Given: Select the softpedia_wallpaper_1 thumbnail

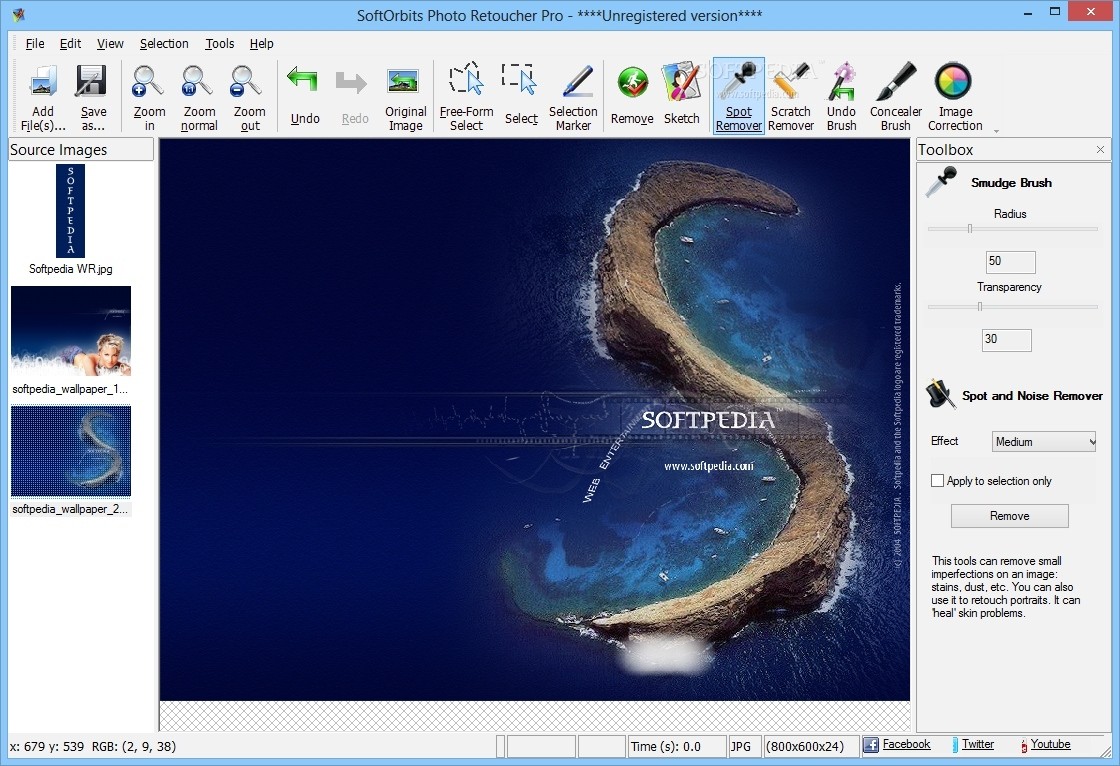Looking at the screenshot, I should (71, 331).
